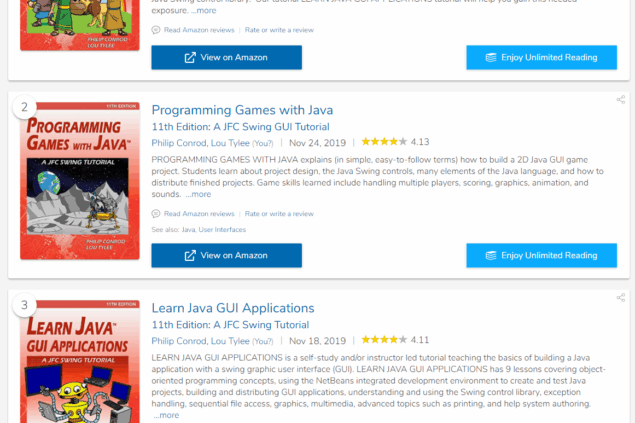This screenshot has height=423, width=635.
Task: Click the Learn Java GUI Applications cover image
Action: click(x=80, y=361)
